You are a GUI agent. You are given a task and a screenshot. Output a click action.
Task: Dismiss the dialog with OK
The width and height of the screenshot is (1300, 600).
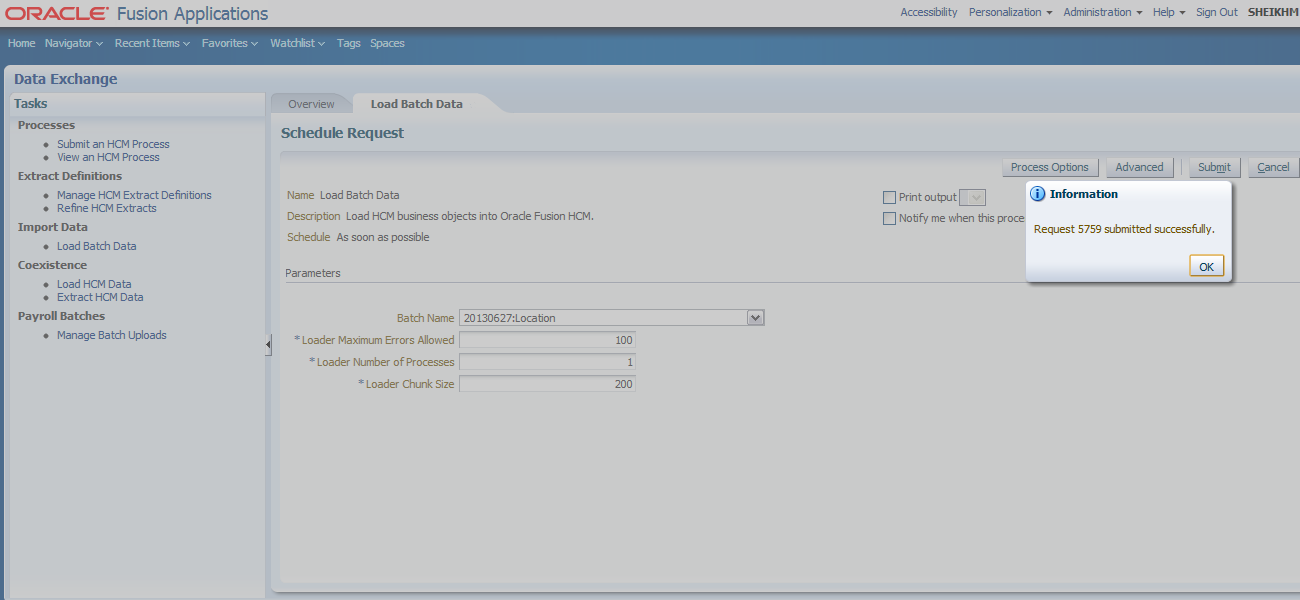[x=1206, y=265]
